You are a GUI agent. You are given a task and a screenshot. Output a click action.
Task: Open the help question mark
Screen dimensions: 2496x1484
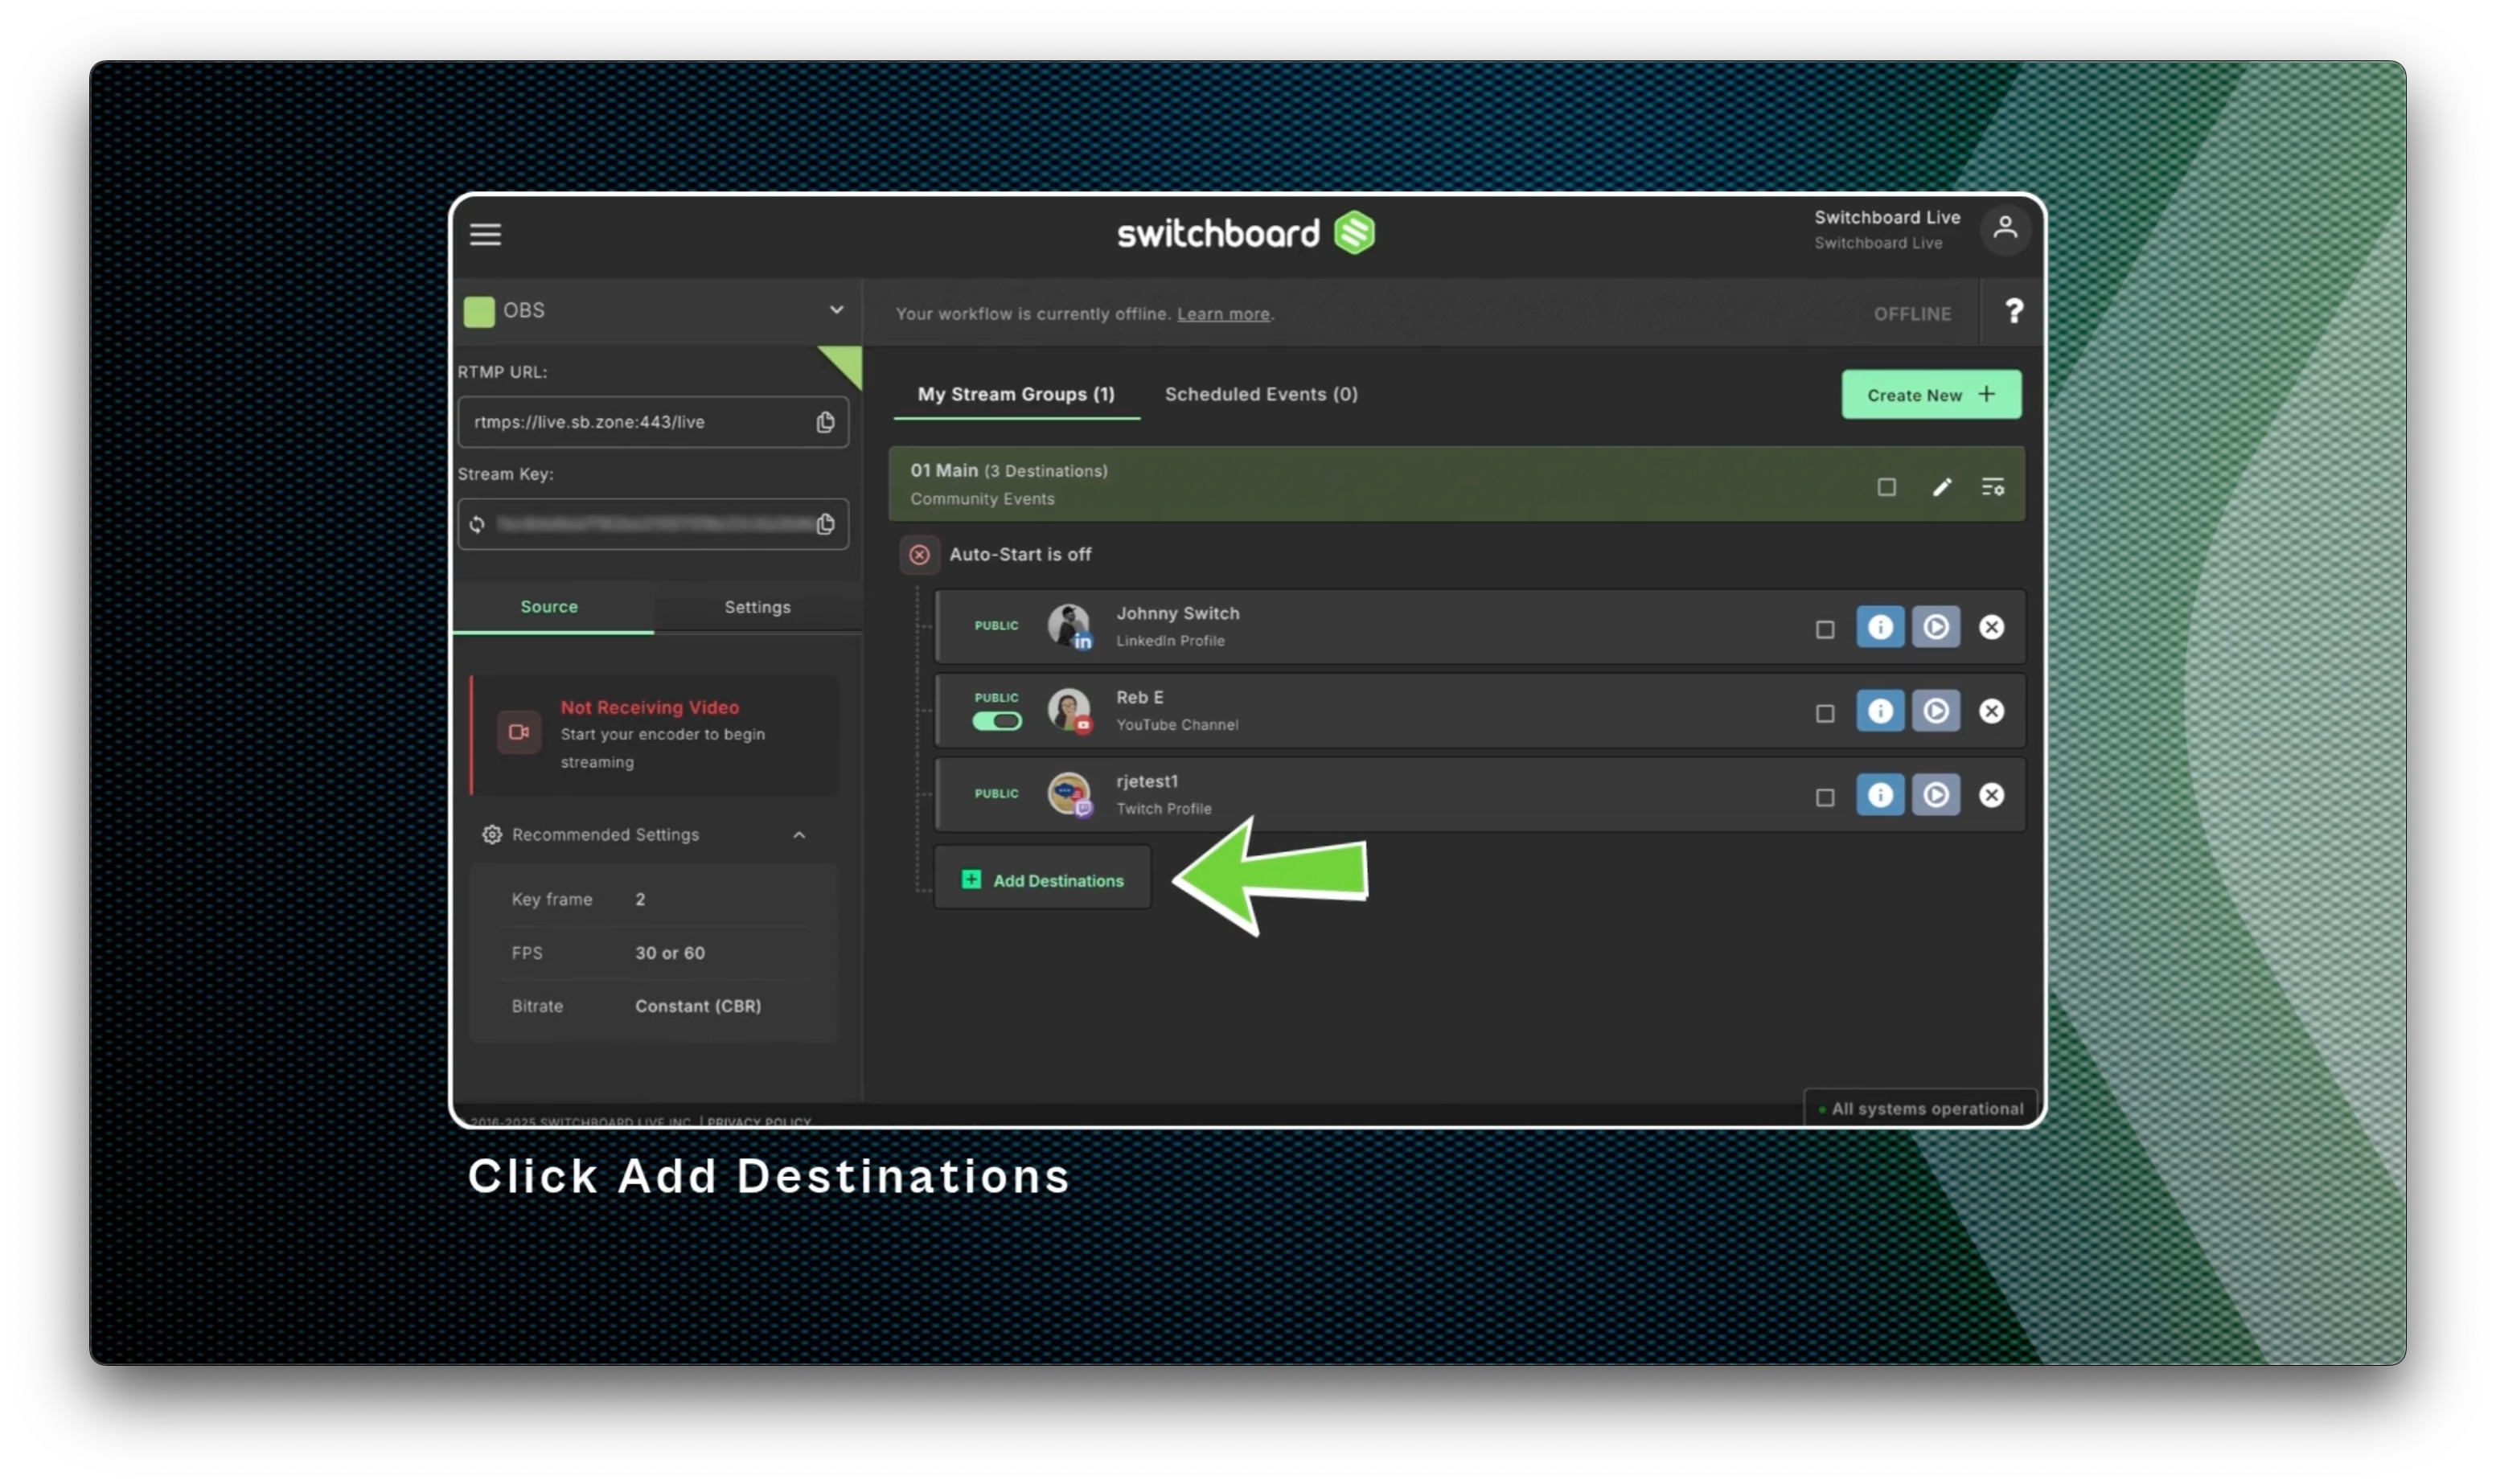(x=2013, y=312)
